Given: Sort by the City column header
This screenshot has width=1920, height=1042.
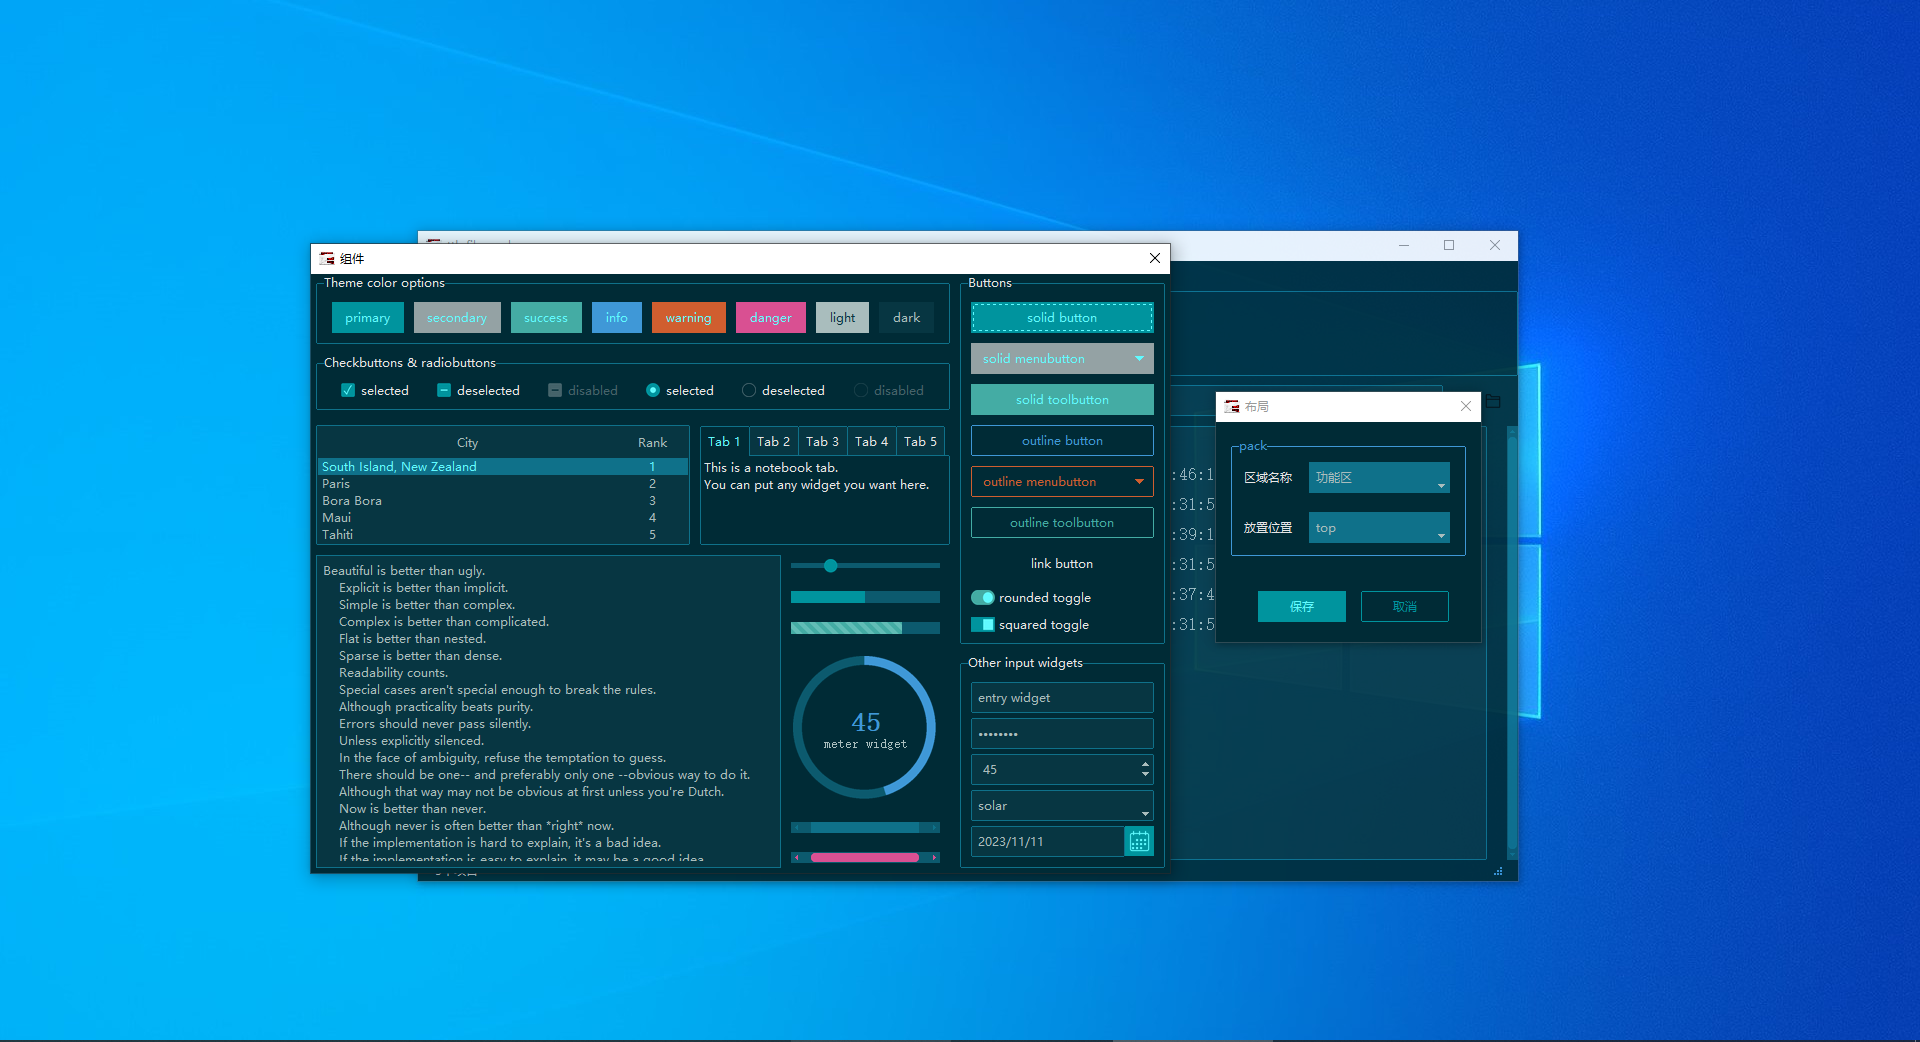Looking at the screenshot, I should tap(467, 442).
